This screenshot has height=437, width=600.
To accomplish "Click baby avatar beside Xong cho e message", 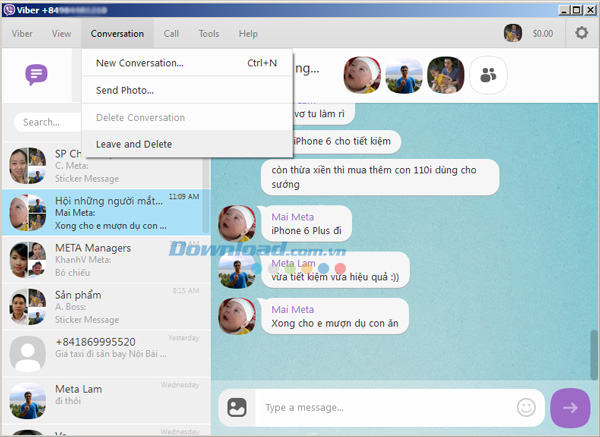I will pyautogui.click(x=237, y=316).
